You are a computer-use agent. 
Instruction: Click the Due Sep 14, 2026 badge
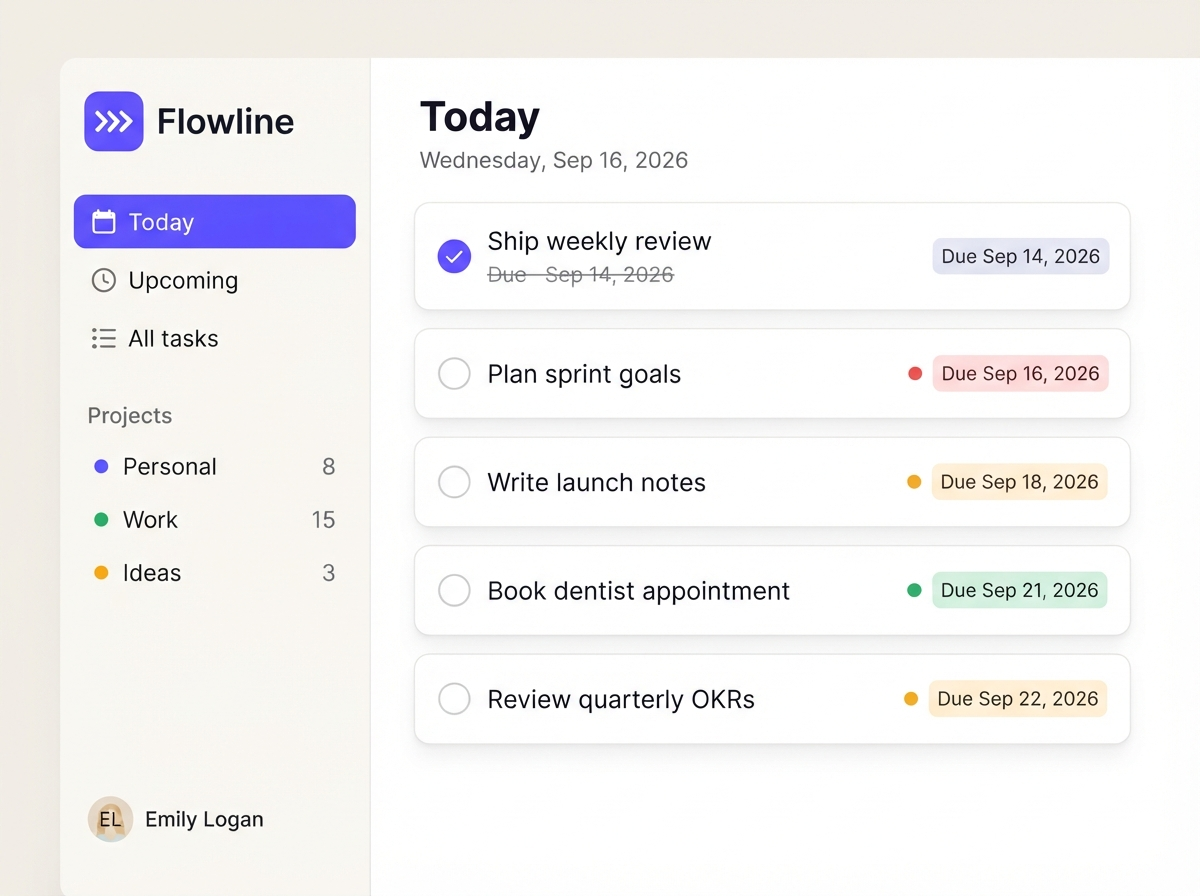point(1021,256)
